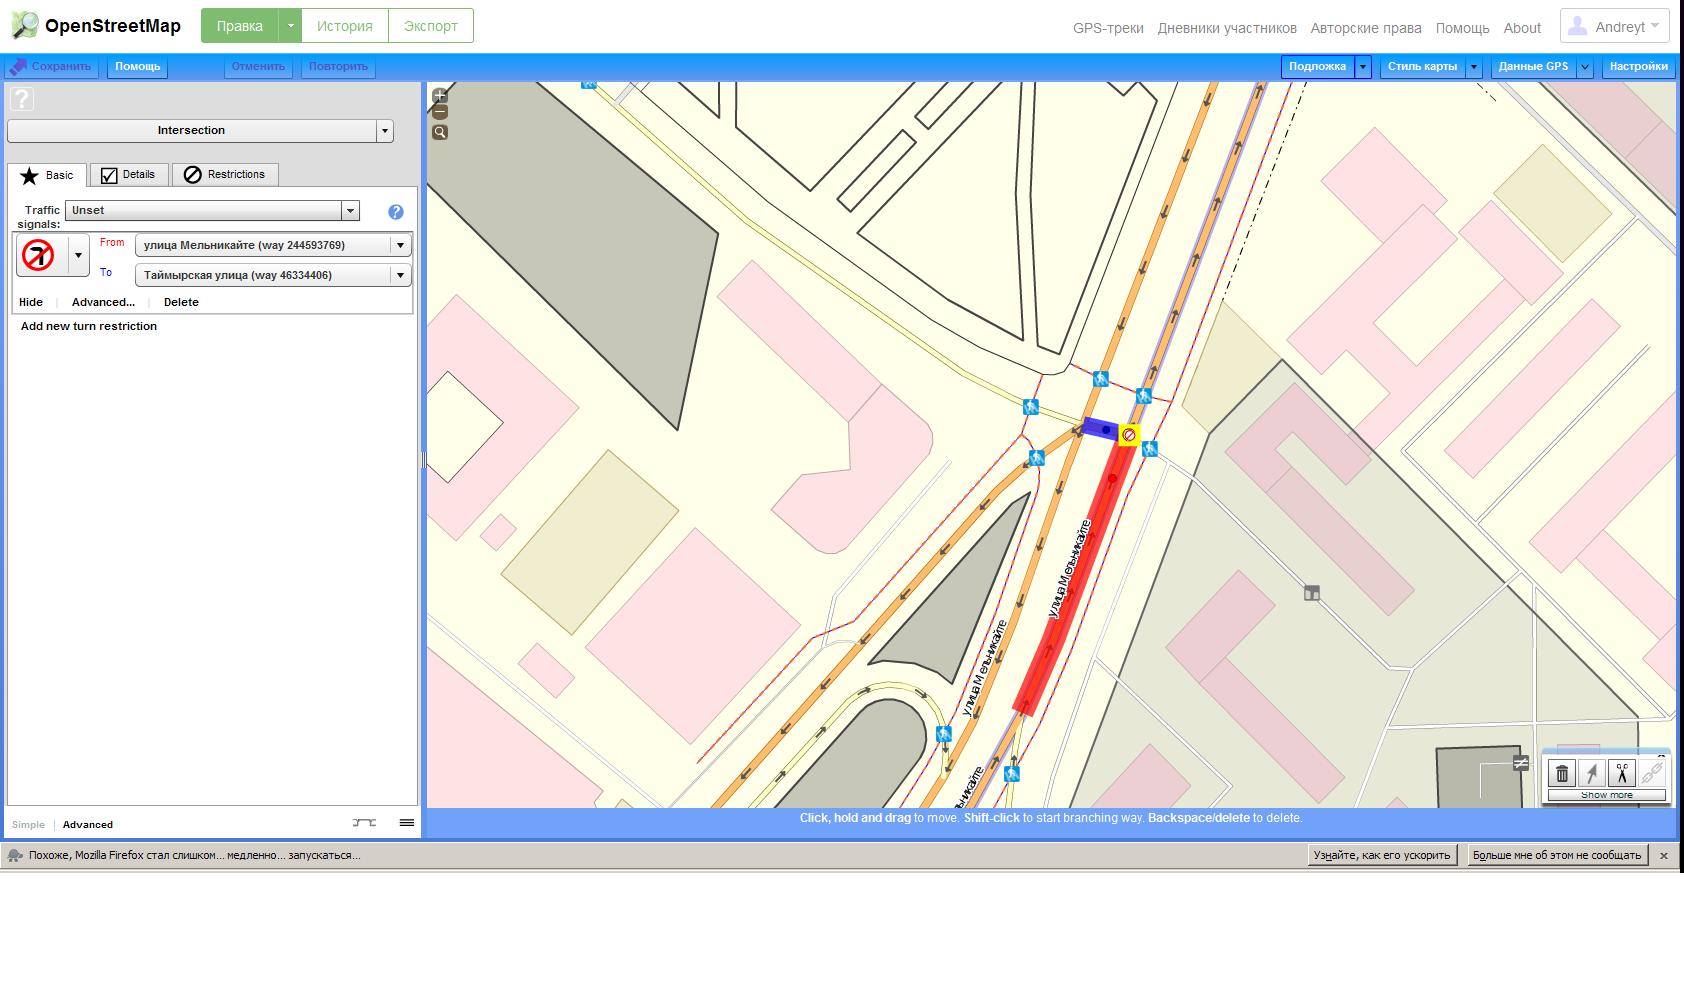
Task: Open the From way dropdown
Action: (x=400, y=245)
